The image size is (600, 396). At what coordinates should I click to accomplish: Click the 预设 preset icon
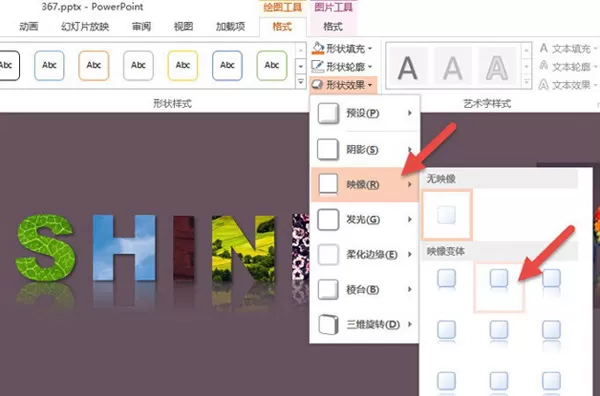click(x=328, y=114)
